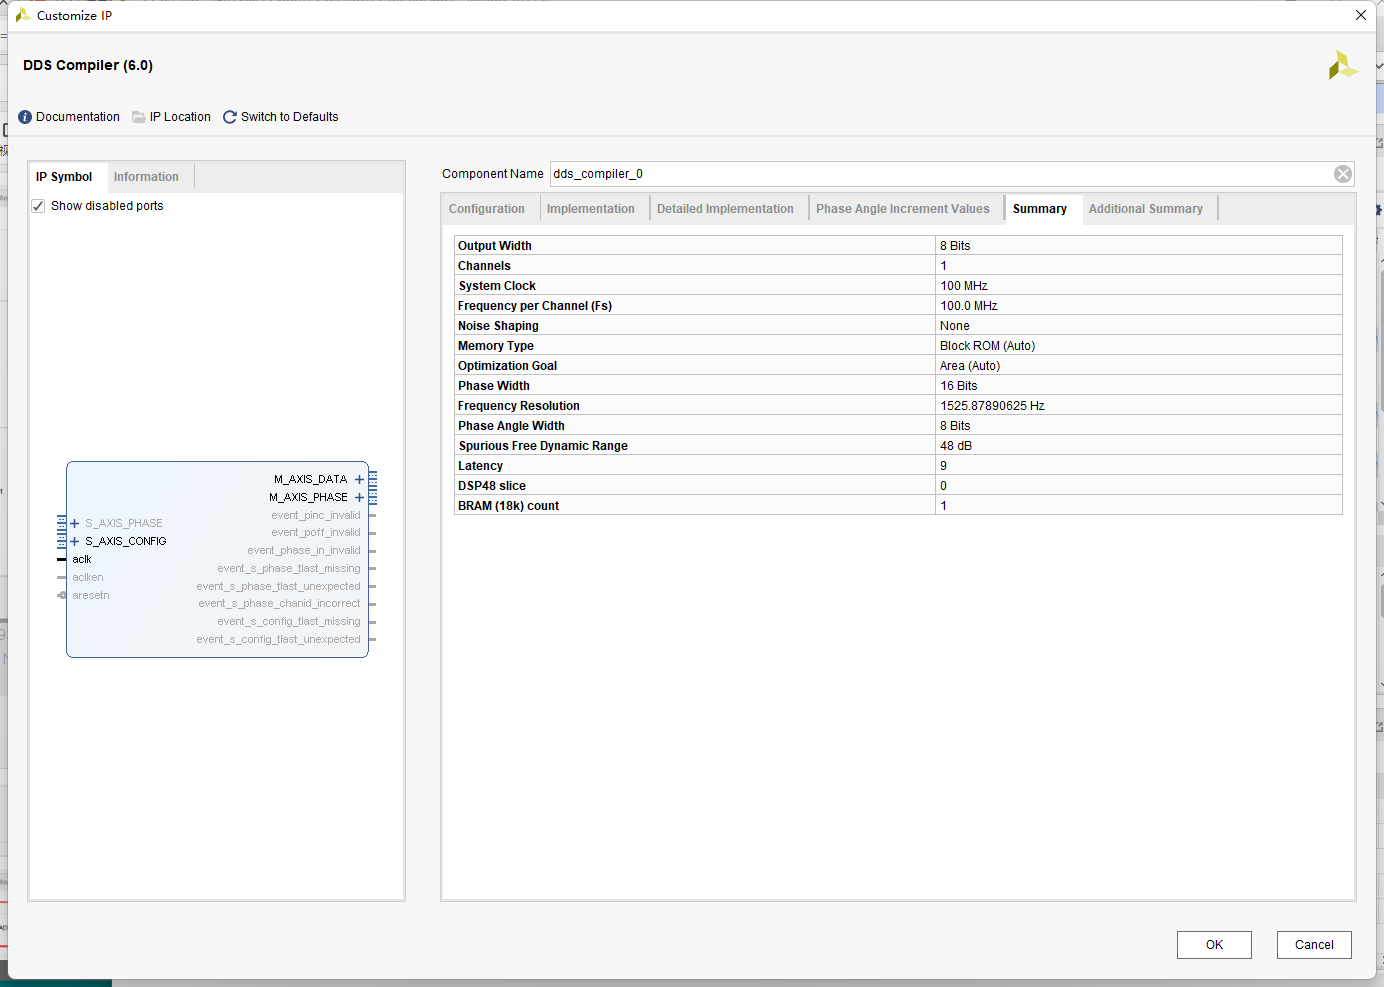1384x987 pixels.
Task: Click the aclk port label
Action: tap(82, 560)
